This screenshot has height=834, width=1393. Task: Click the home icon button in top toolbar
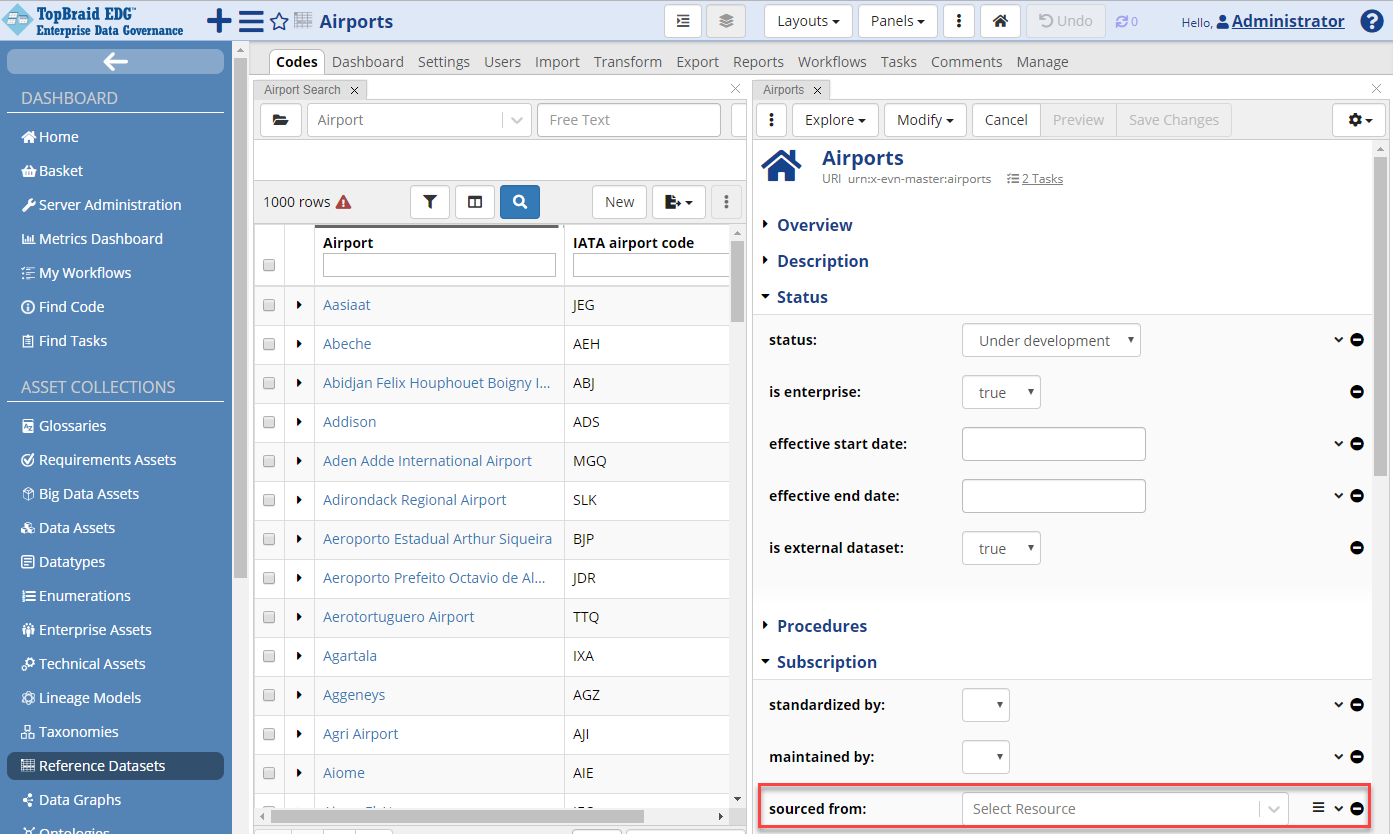click(1000, 21)
